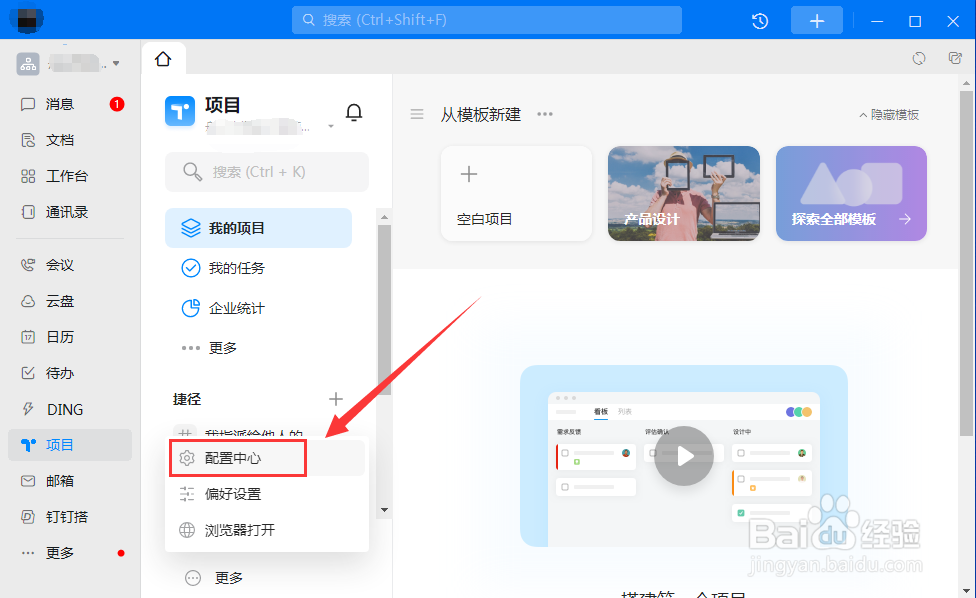Open DING in the sidebar
This screenshot has width=976, height=598.
(x=70, y=409)
